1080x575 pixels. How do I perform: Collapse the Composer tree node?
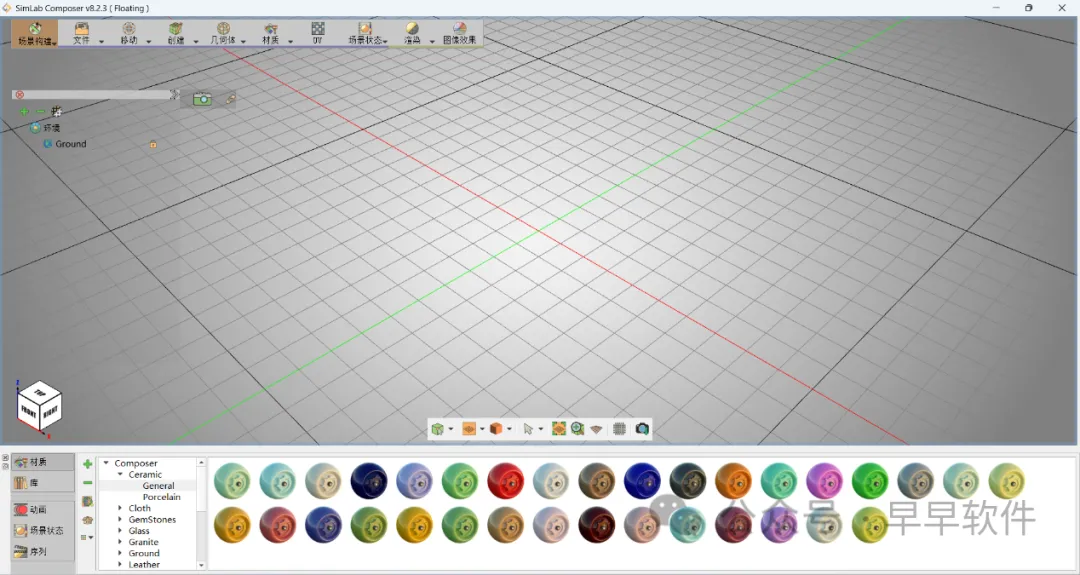click(x=106, y=463)
